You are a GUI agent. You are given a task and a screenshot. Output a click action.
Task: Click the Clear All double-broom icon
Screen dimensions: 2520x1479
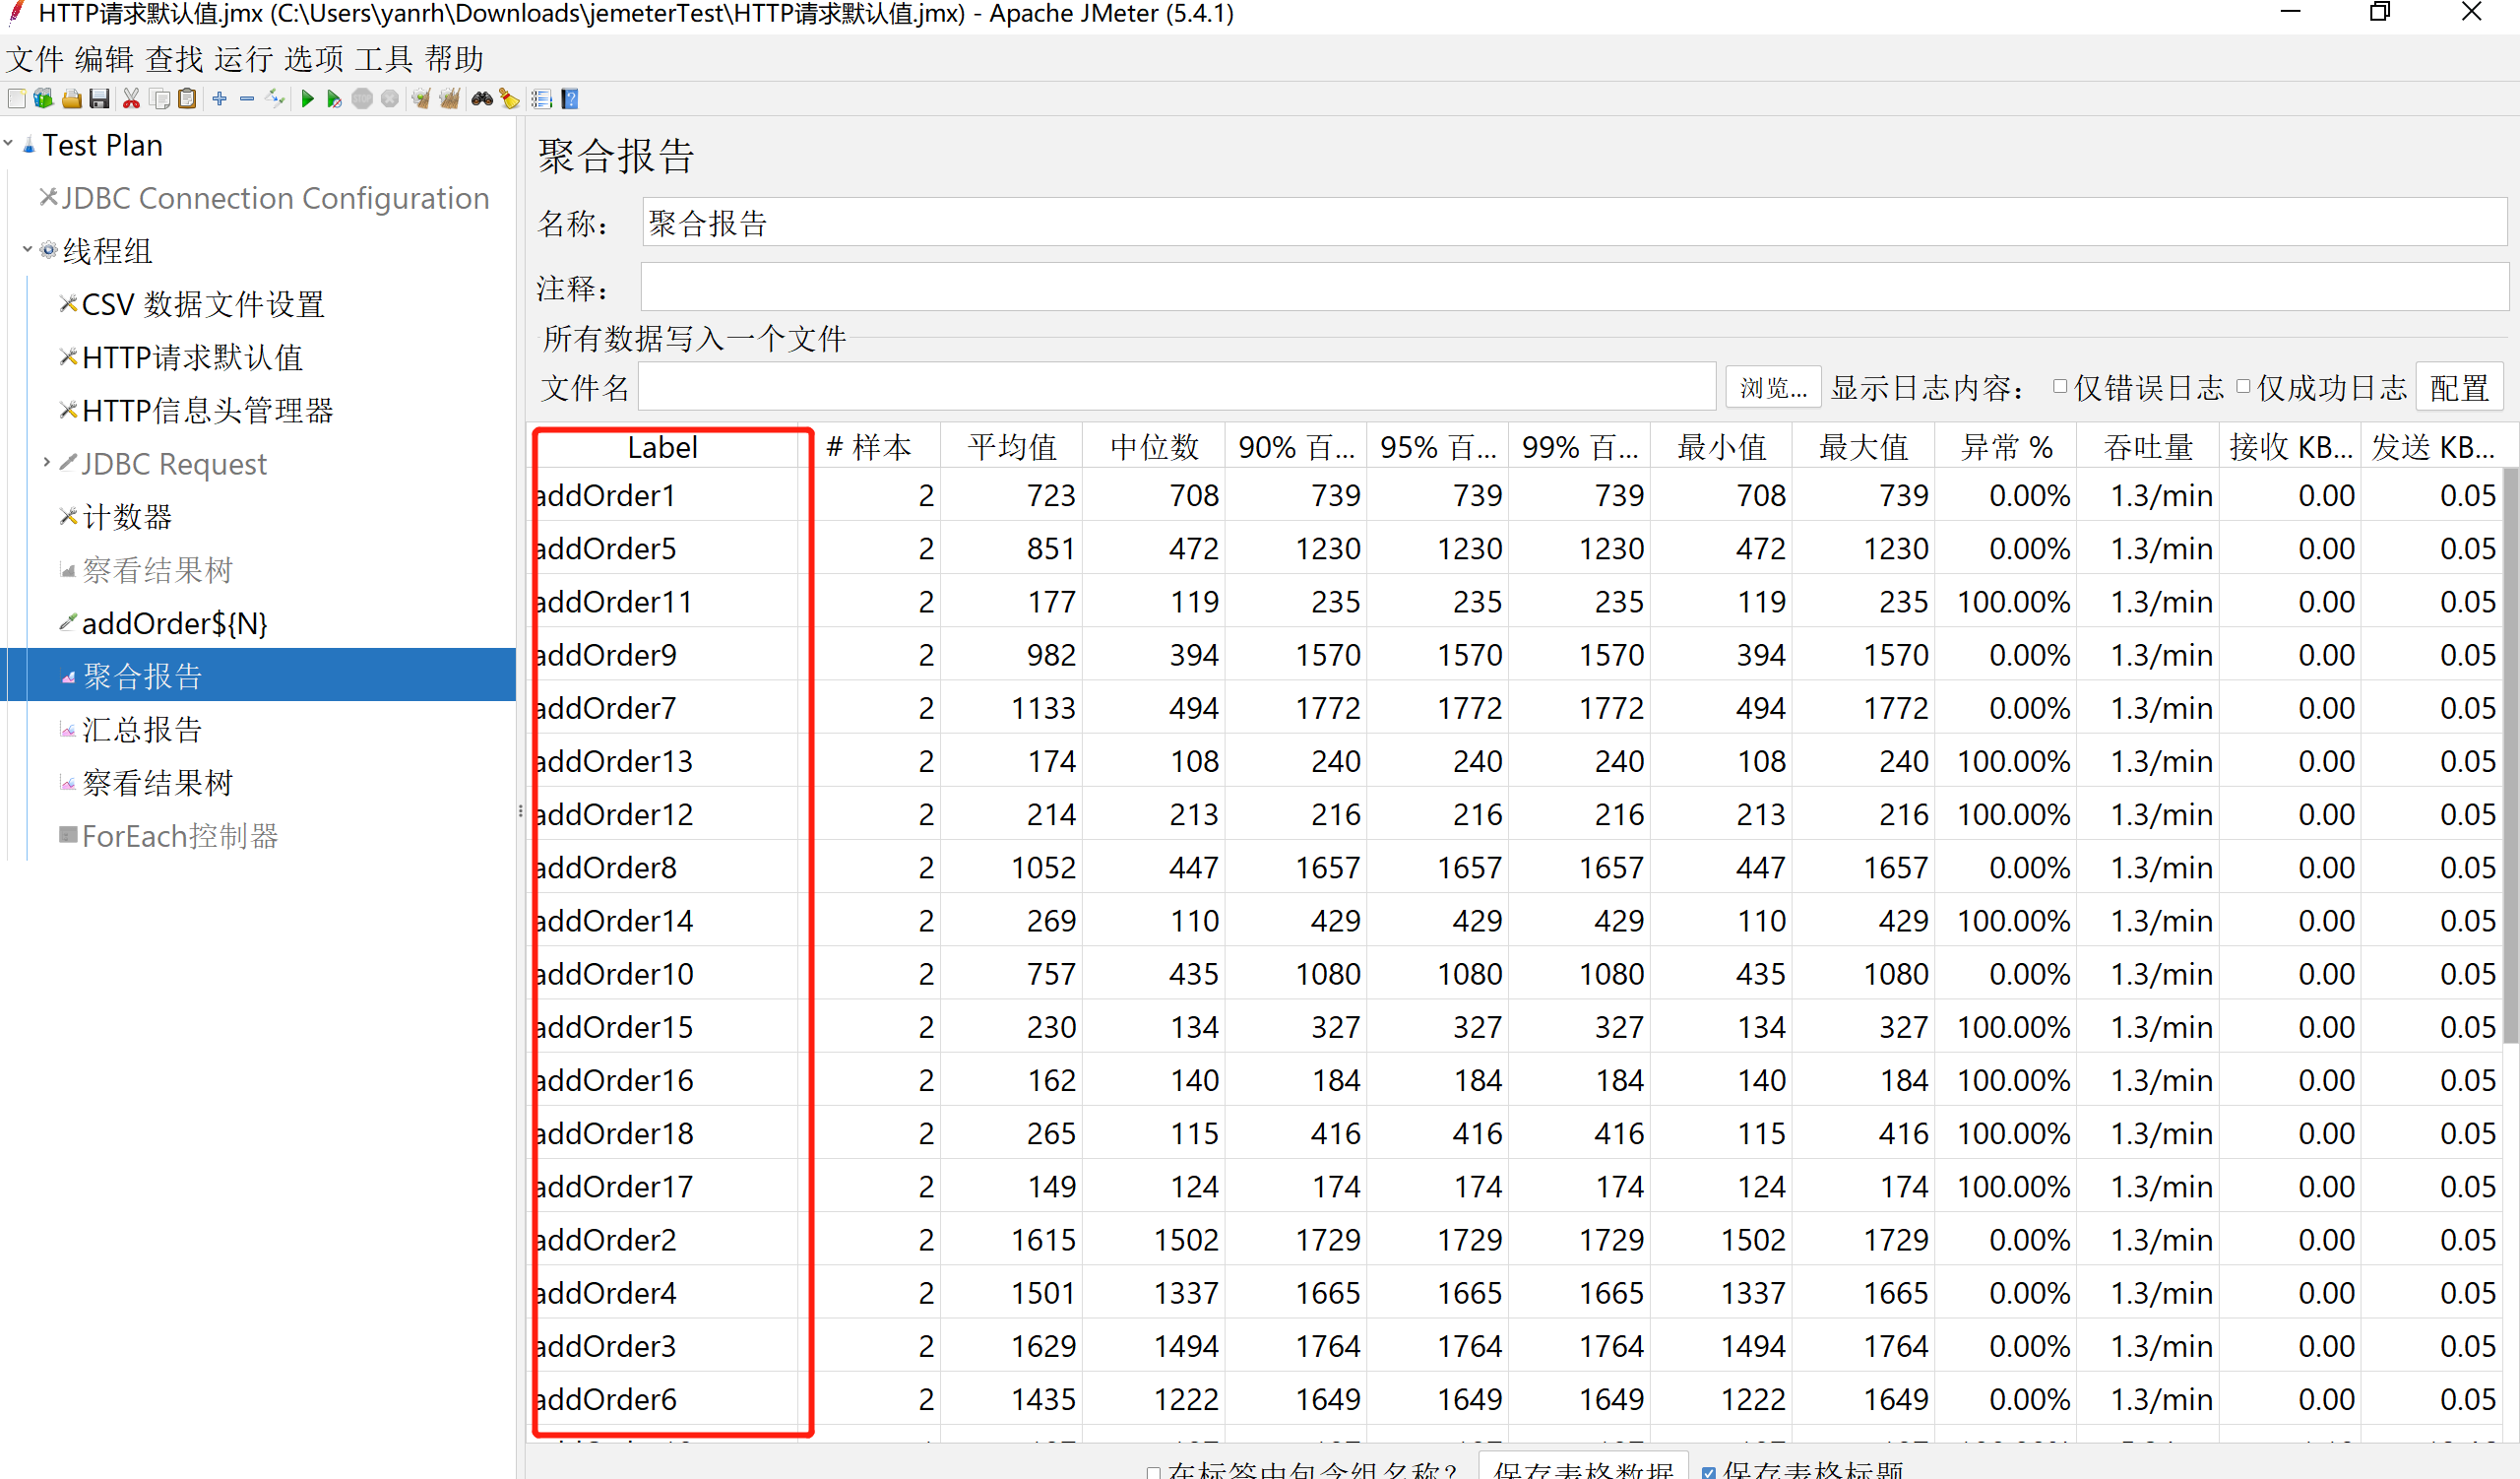(x=449, y=99)
